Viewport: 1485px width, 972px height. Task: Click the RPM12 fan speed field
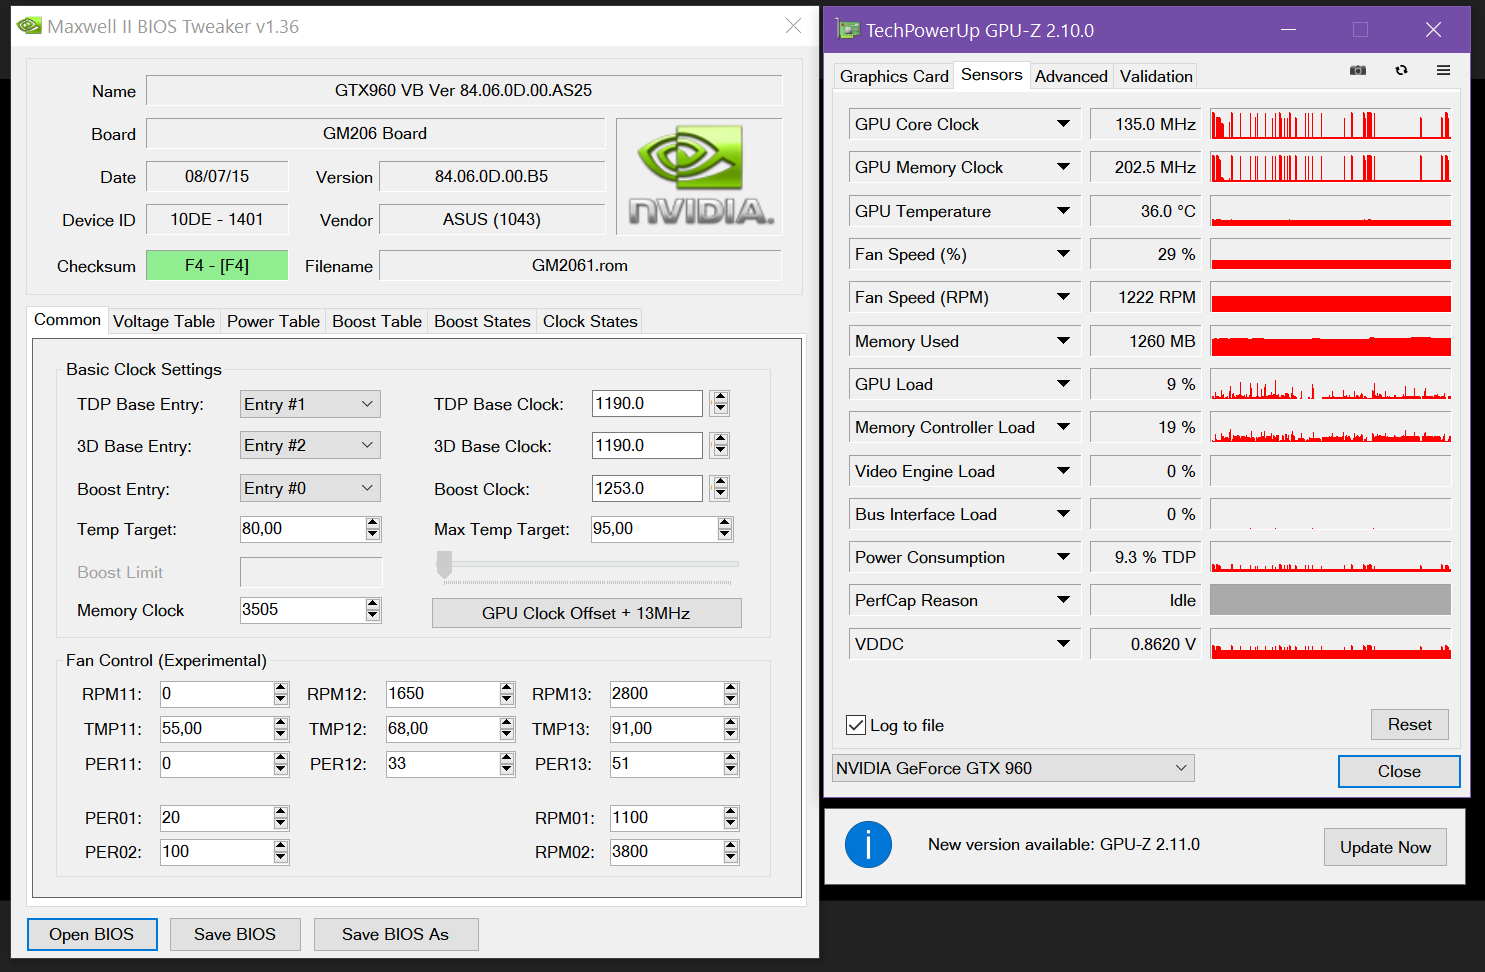pos(442,694)
